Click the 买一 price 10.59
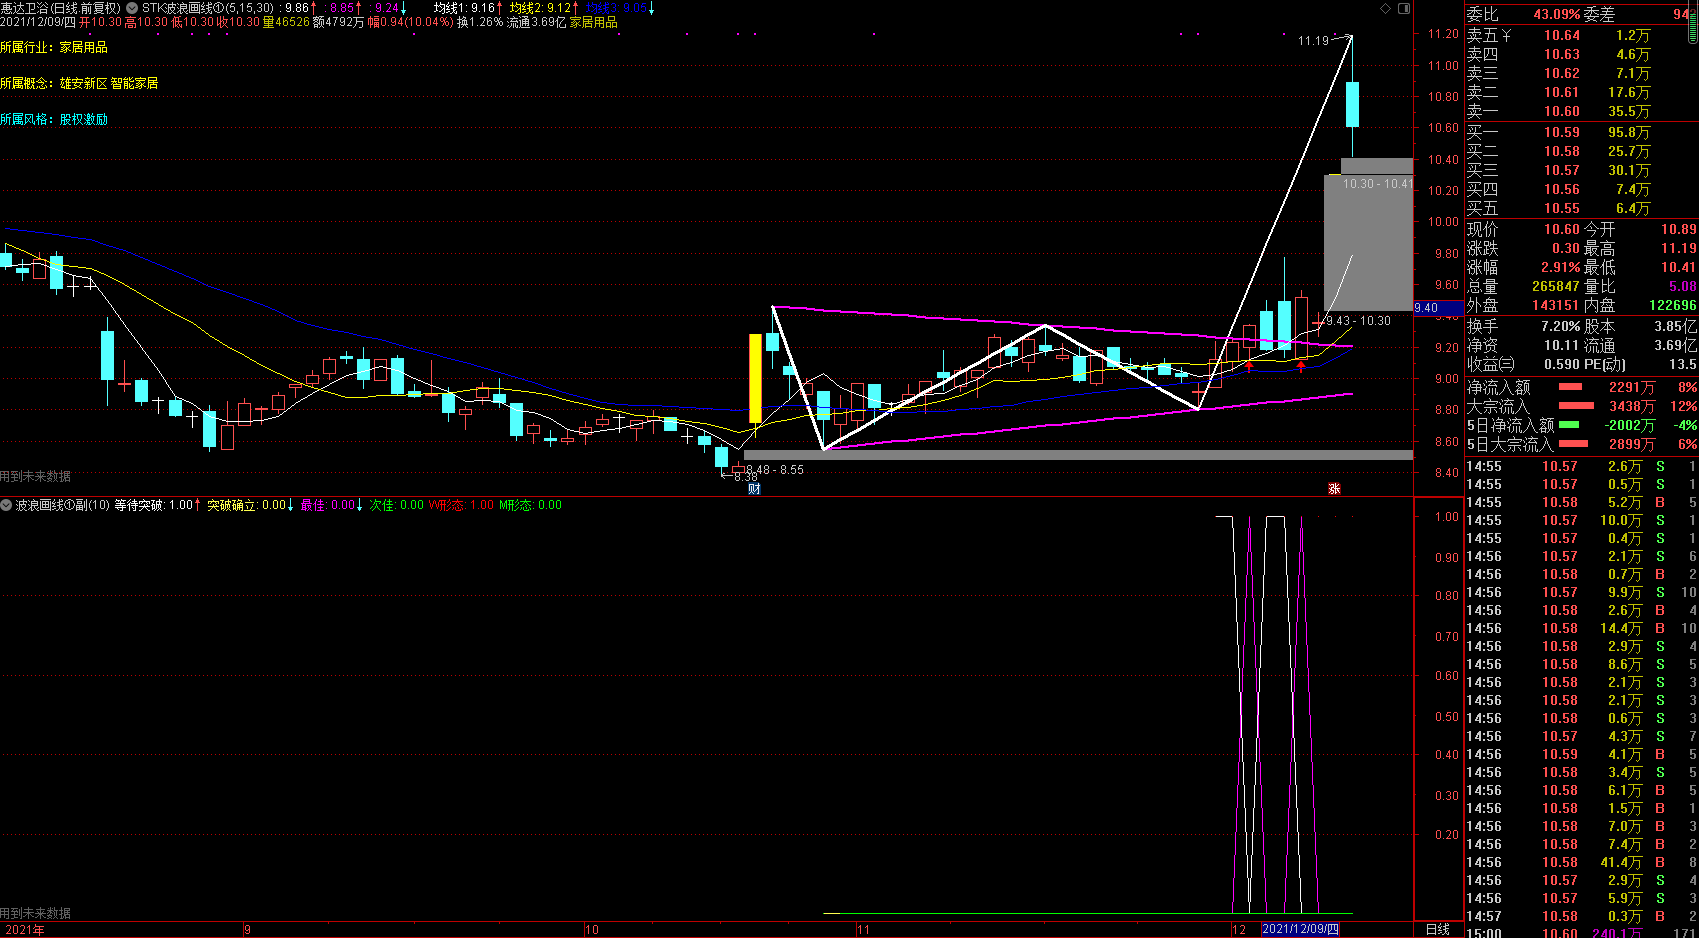 coord(1561,133)
